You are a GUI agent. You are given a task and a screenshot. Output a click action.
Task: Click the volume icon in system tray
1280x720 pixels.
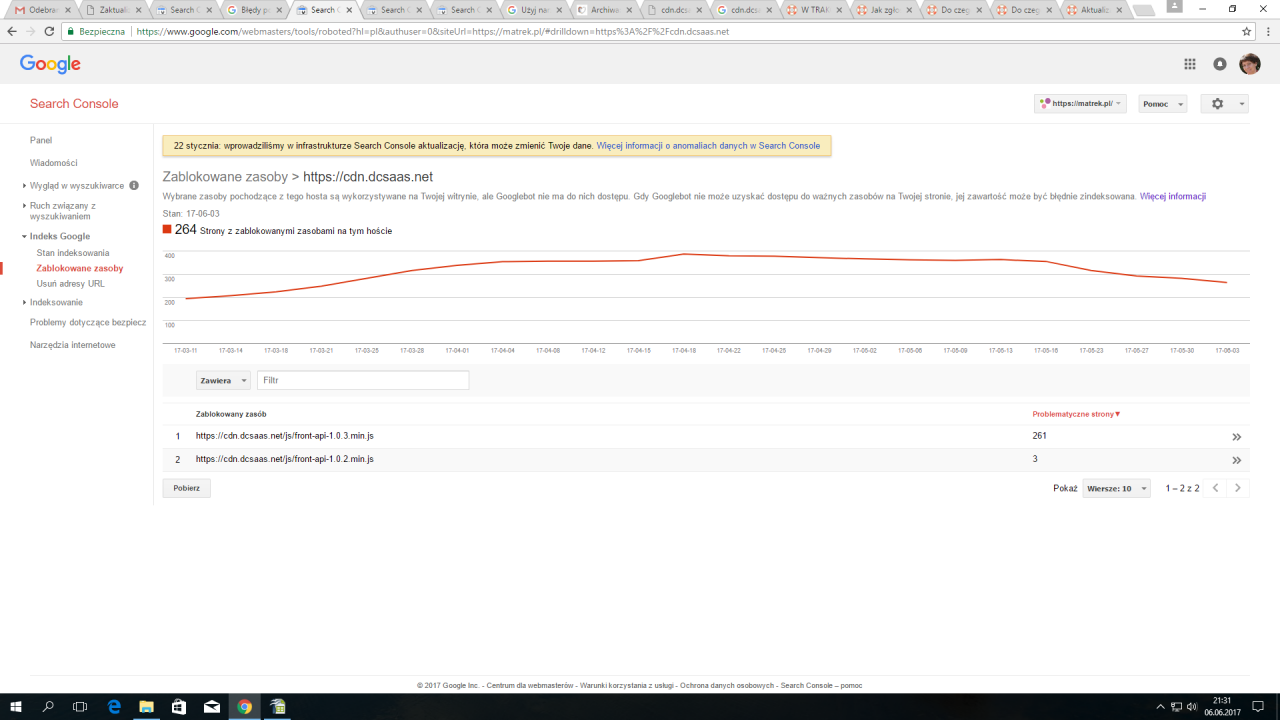(x=1192, y=707)
